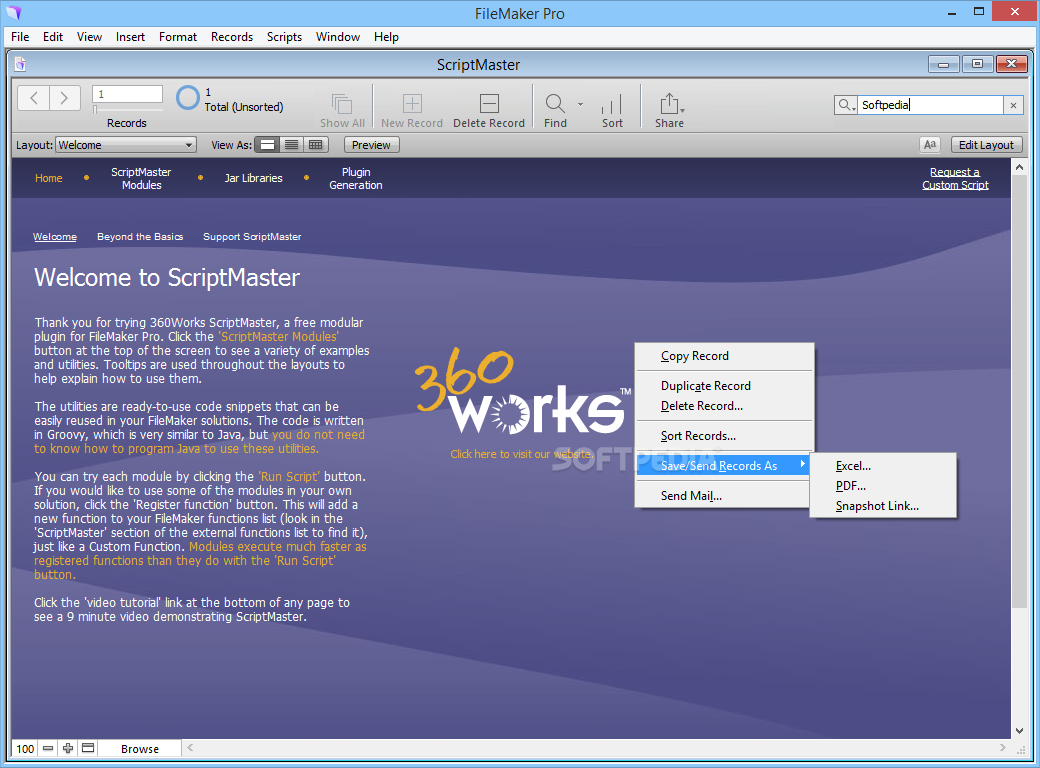Click the FileMaker Pro app icon
This screenshot has width=1040, height=768.
click(13, 13)
